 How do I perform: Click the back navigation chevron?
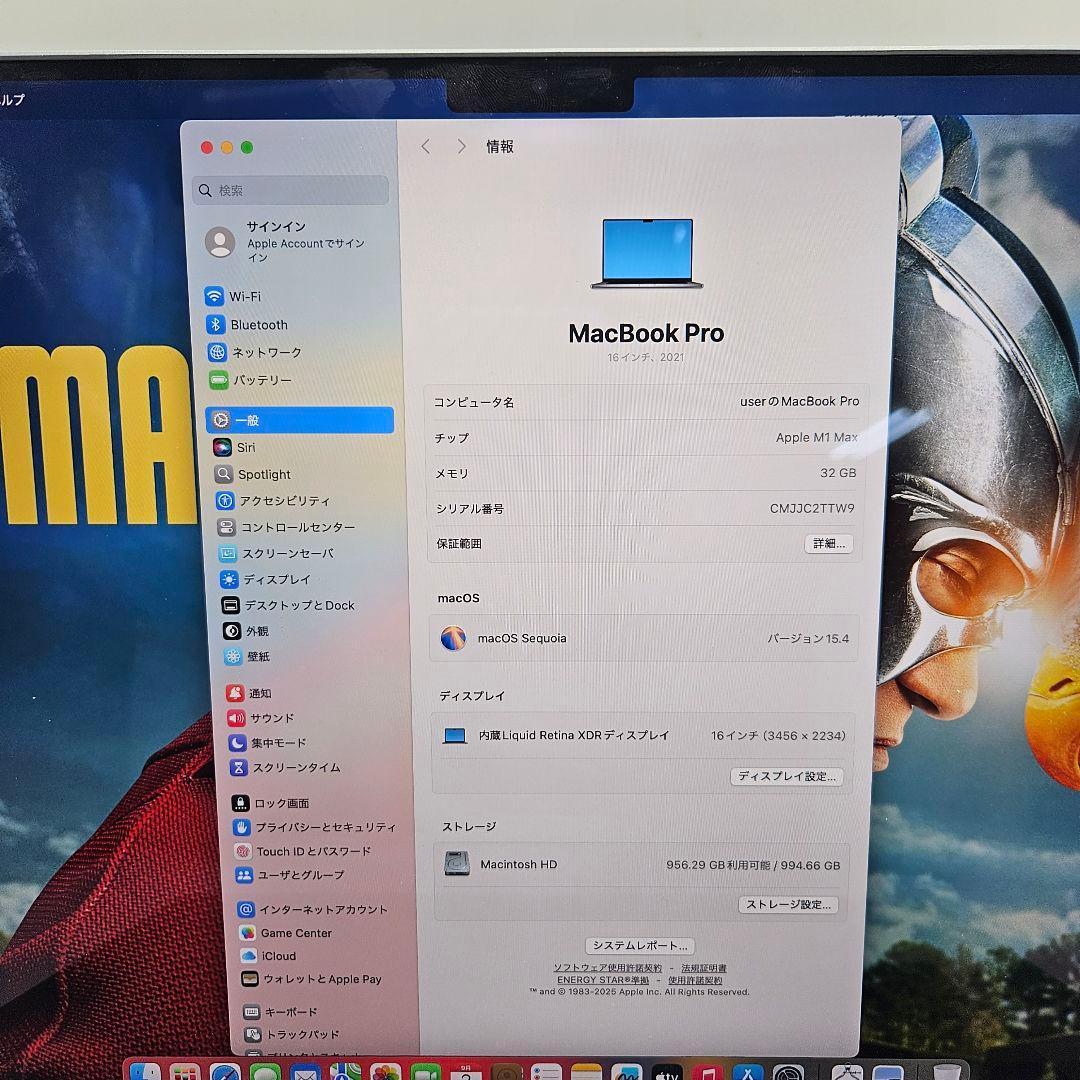[426, 146]
